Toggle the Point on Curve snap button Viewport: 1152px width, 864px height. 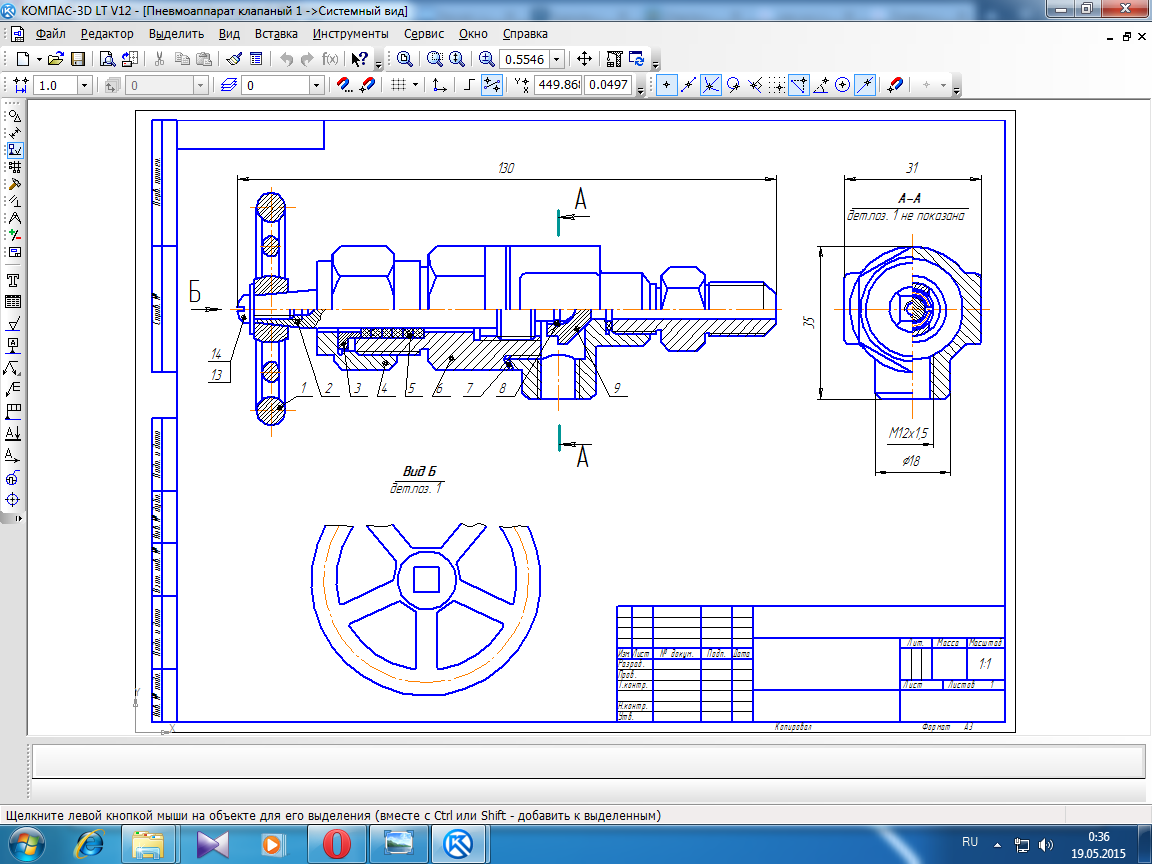tap(865, 85)
